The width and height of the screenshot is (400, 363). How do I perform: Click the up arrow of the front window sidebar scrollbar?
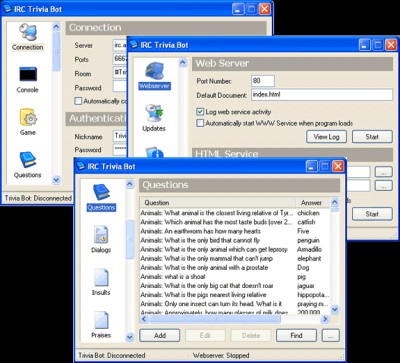130,184
